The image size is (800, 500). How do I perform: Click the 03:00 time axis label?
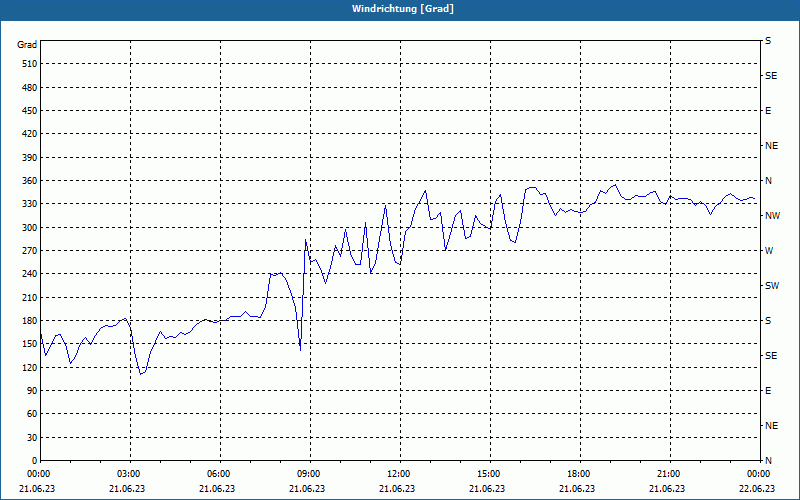click(x=131, y=473)
